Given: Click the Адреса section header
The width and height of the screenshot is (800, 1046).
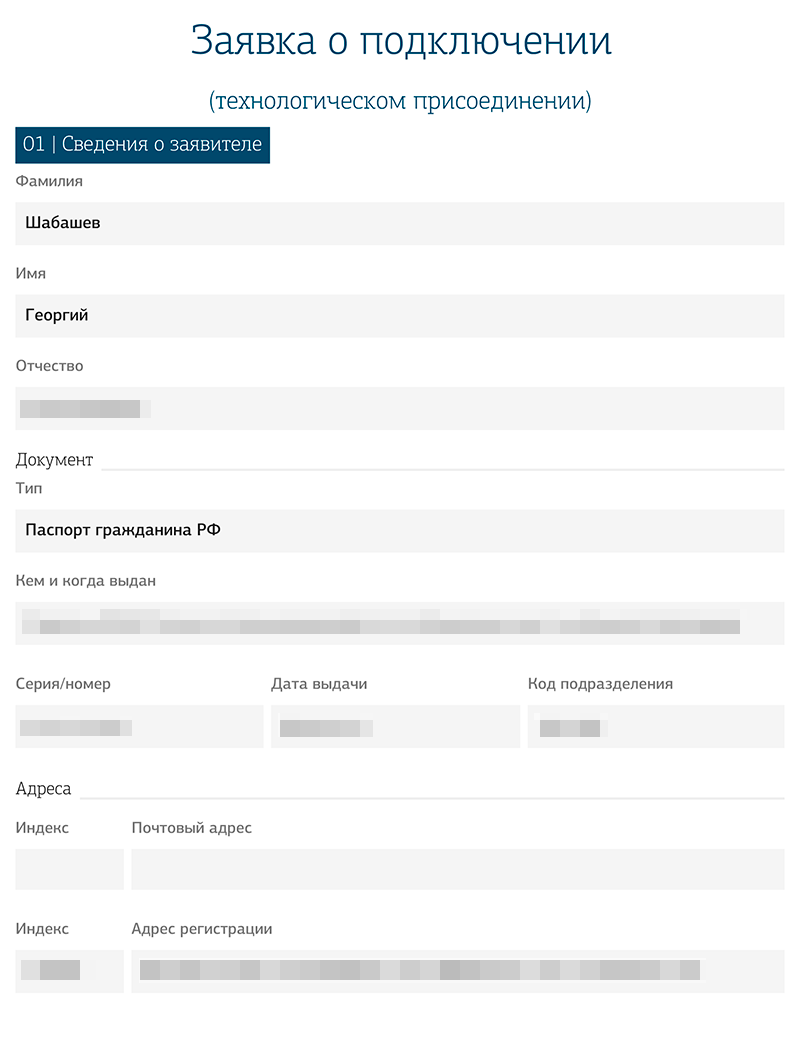Looking at the screenshot, I should tap(43, 789).
